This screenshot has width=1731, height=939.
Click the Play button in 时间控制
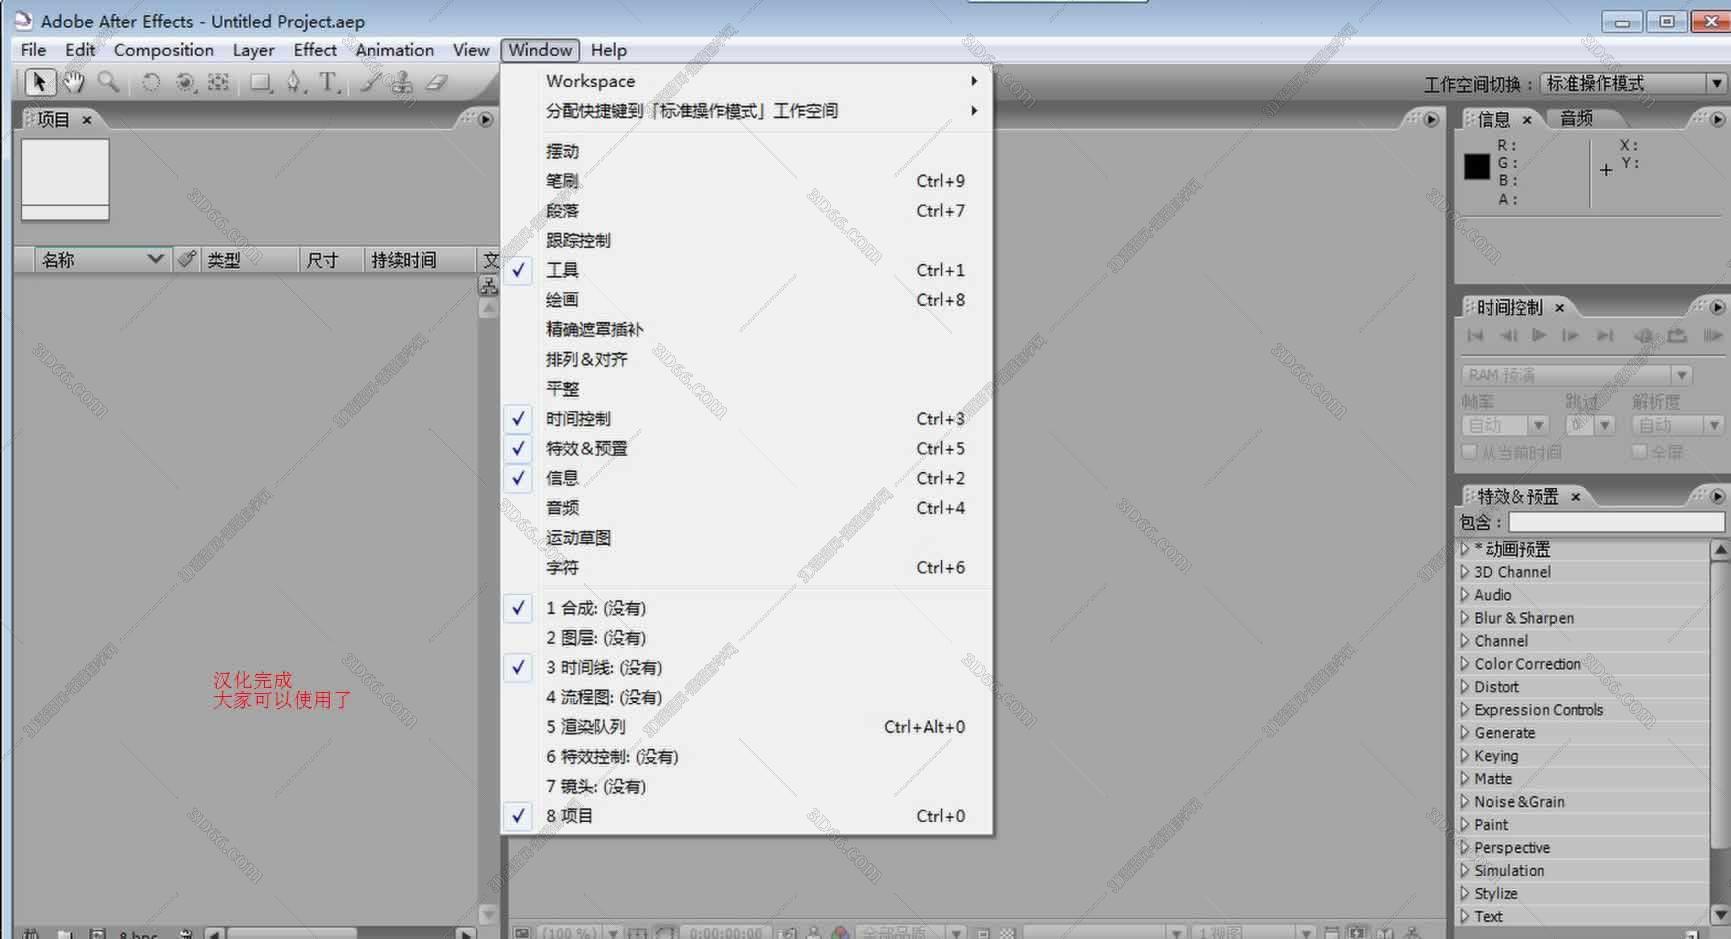pyautogui.click(x=1539, y=335)
